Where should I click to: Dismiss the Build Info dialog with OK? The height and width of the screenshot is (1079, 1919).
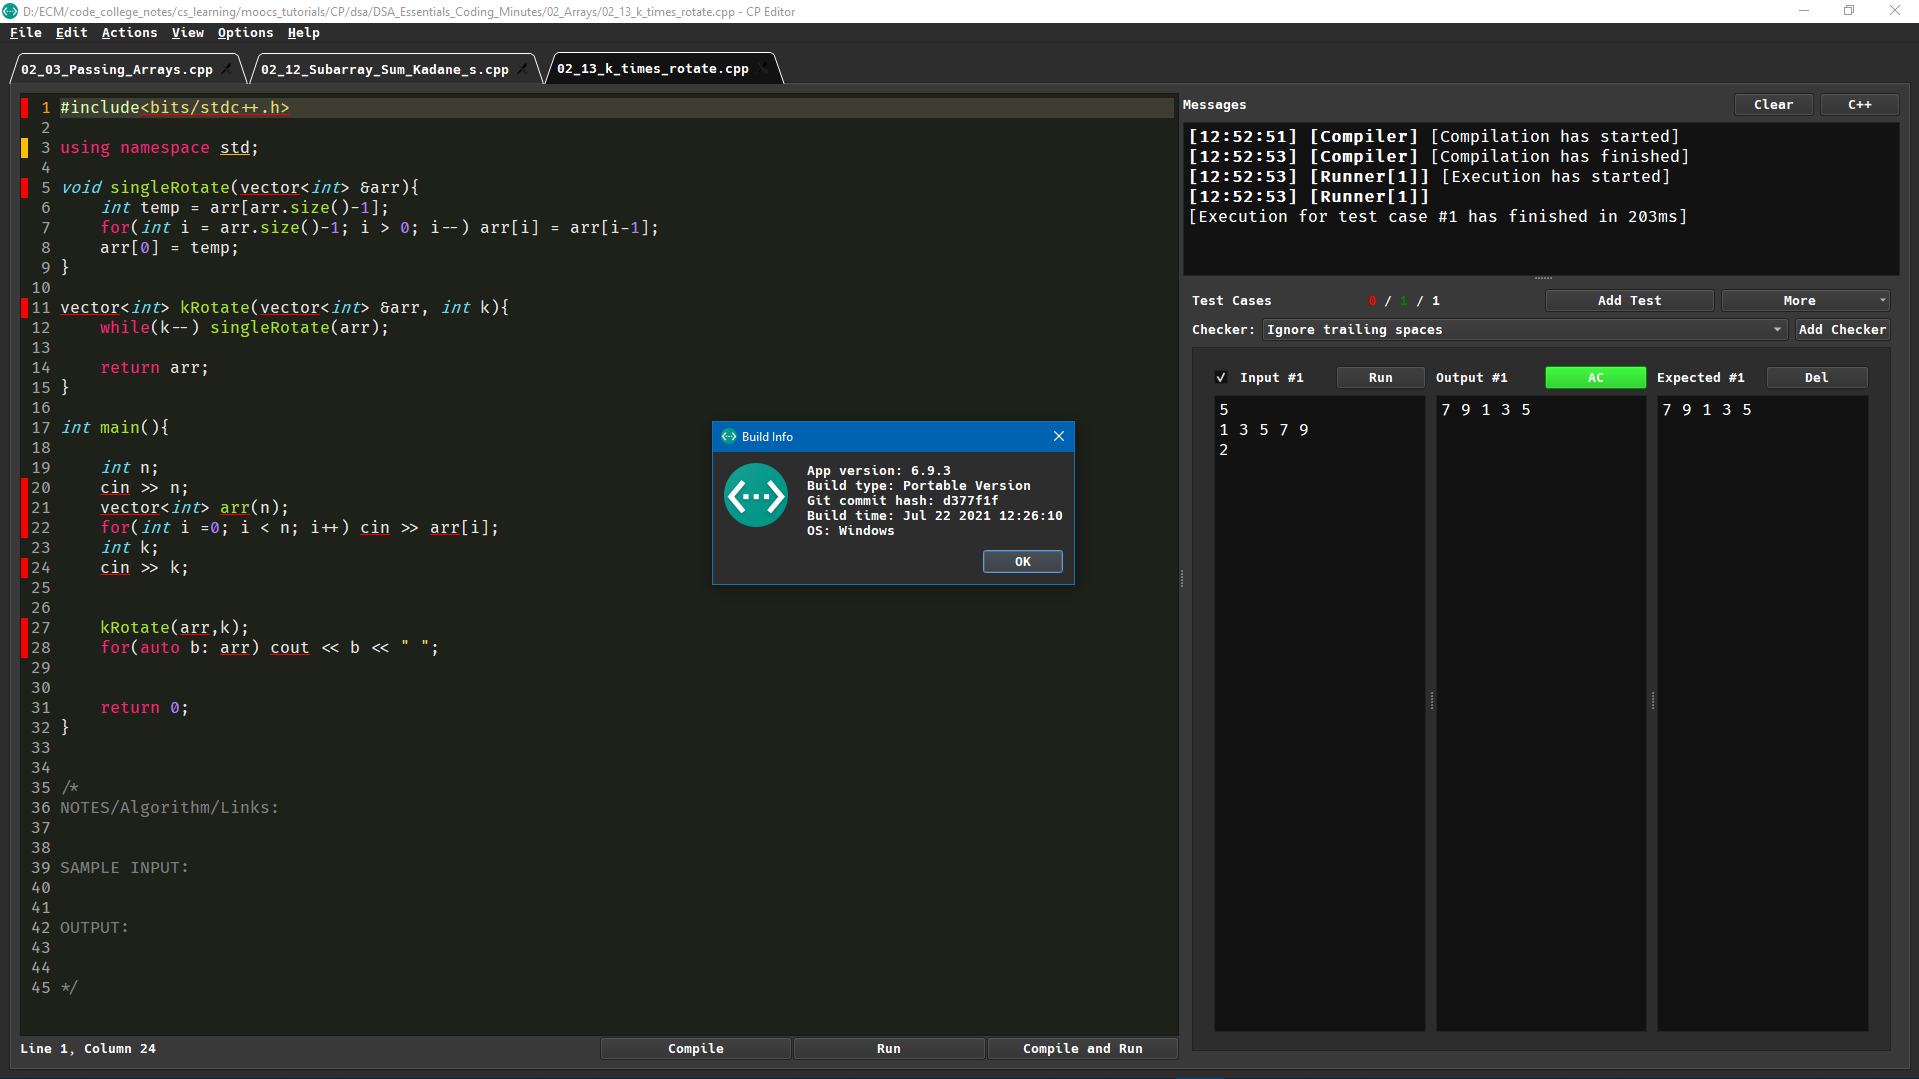tap(1021, 561)
